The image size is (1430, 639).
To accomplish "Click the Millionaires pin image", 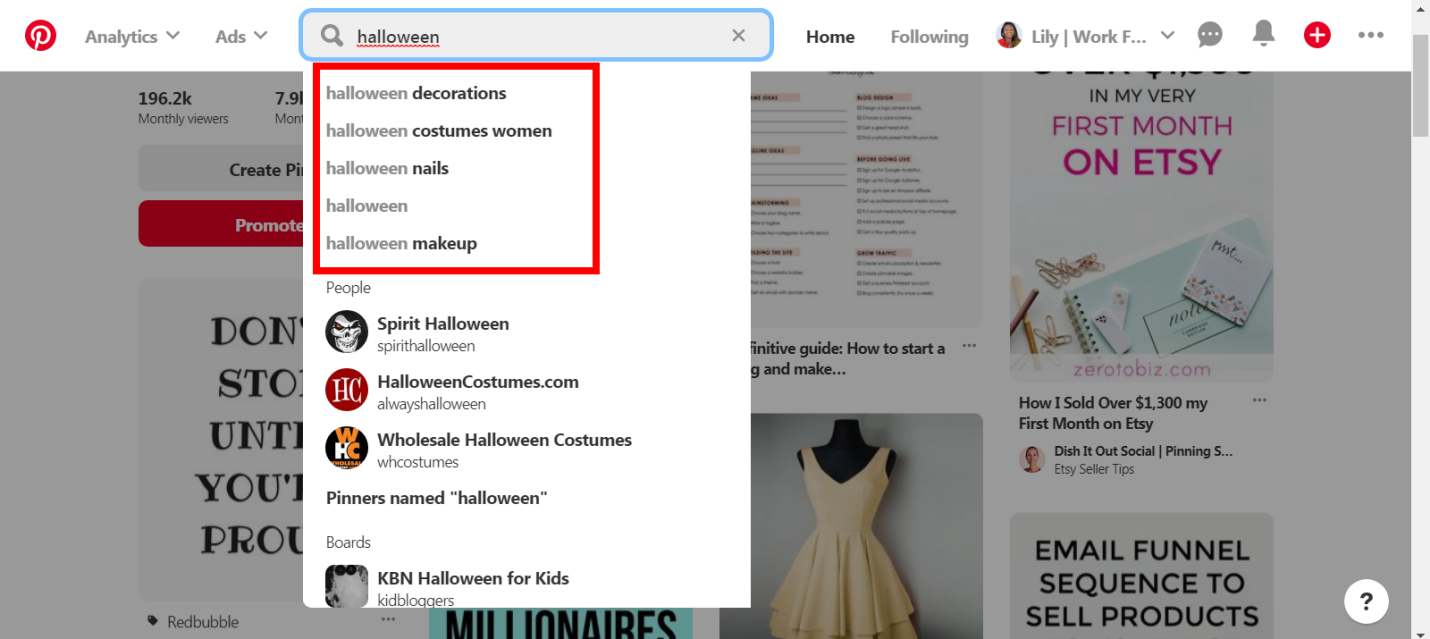I will pyautogui.click(x=561, y=623).
